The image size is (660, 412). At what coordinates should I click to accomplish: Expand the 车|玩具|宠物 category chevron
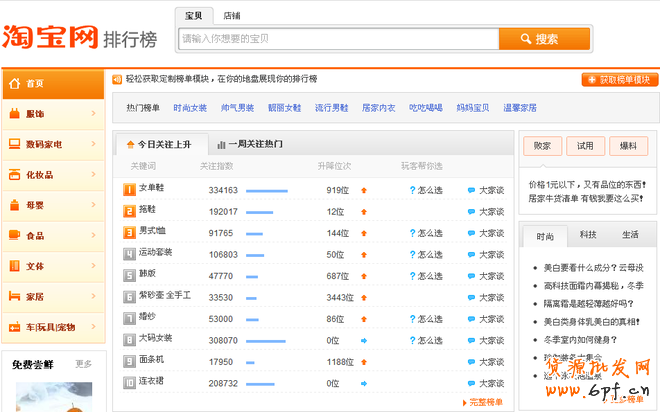tap(93, 327)
